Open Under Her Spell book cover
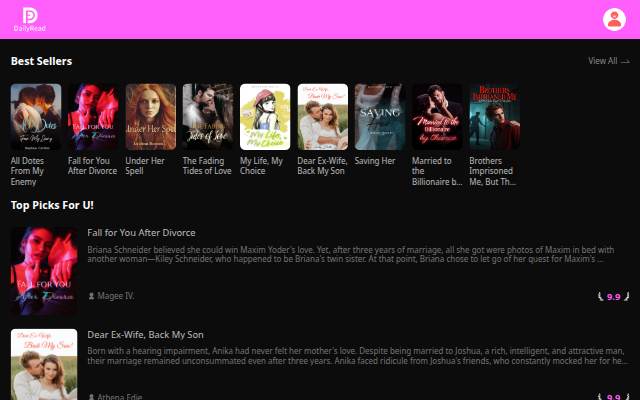The width and height of the screenshot is (640, 400). pos(151,117)
